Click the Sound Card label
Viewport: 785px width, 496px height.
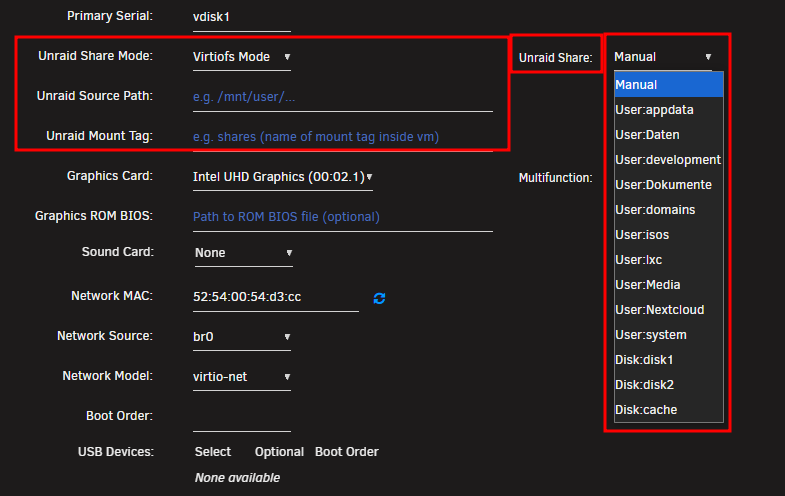click(118, 251)
